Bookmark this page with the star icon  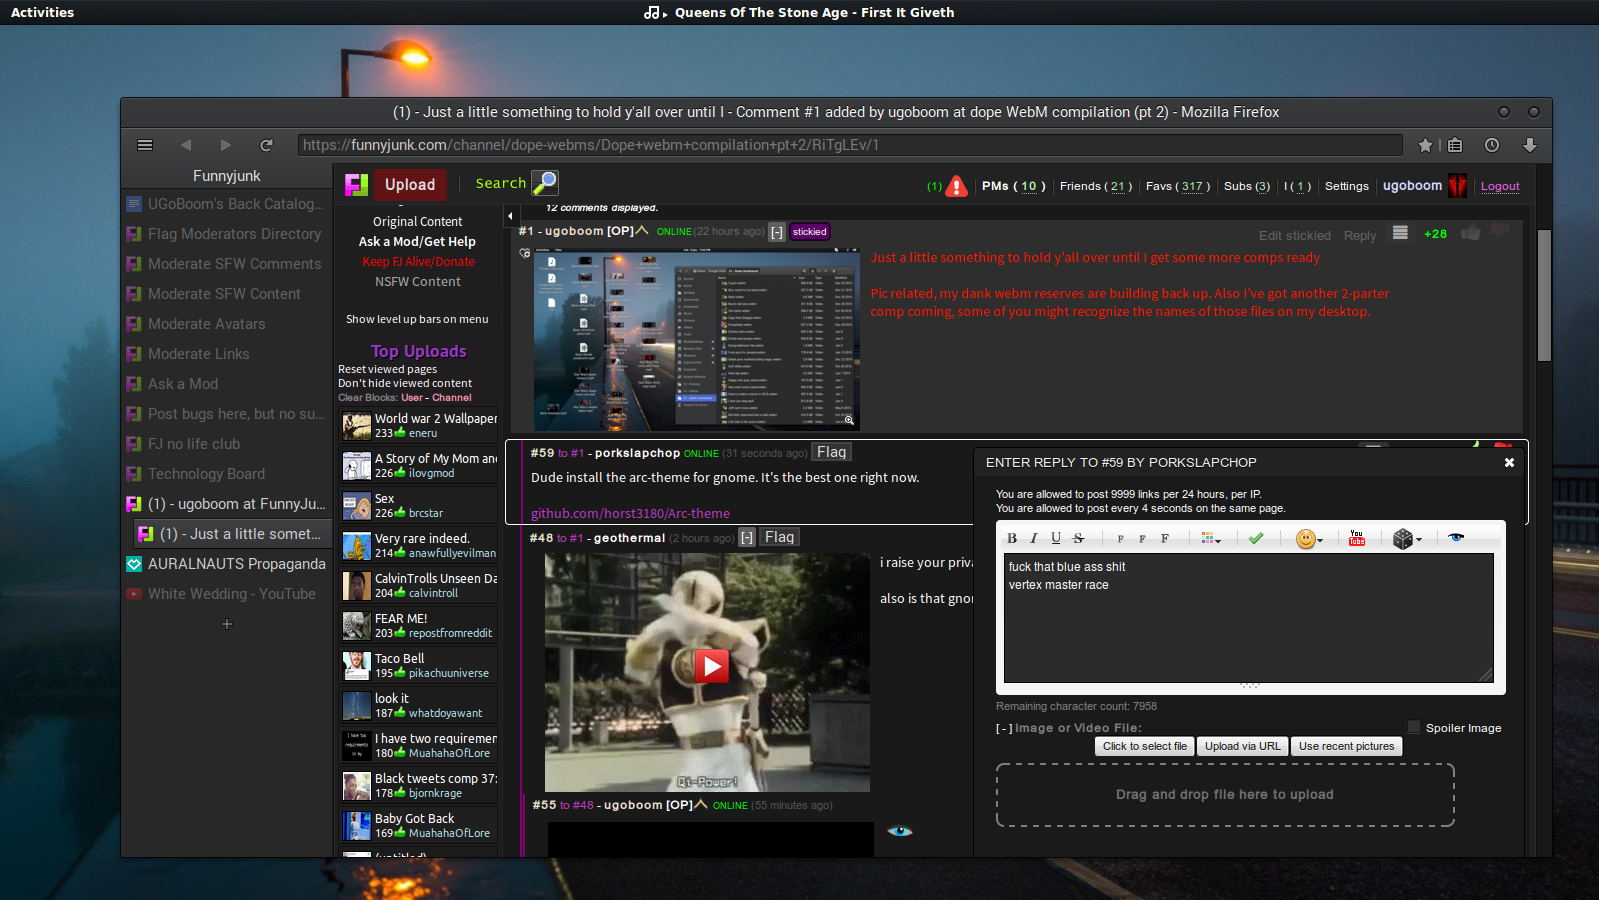coord(1425,145)
